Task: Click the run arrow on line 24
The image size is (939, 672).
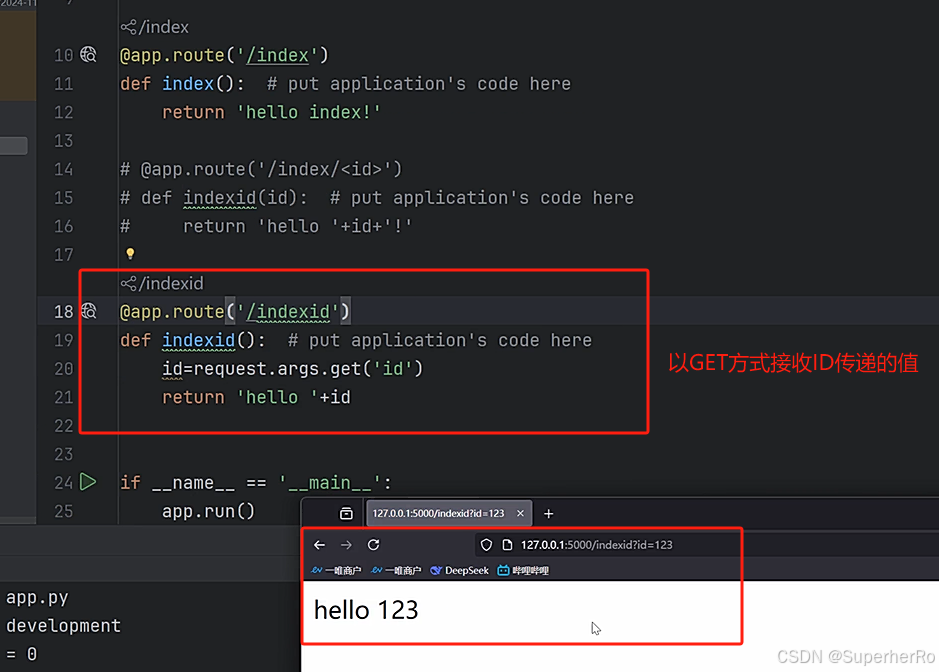Action: pyautogui.click(x=88, y=482)
